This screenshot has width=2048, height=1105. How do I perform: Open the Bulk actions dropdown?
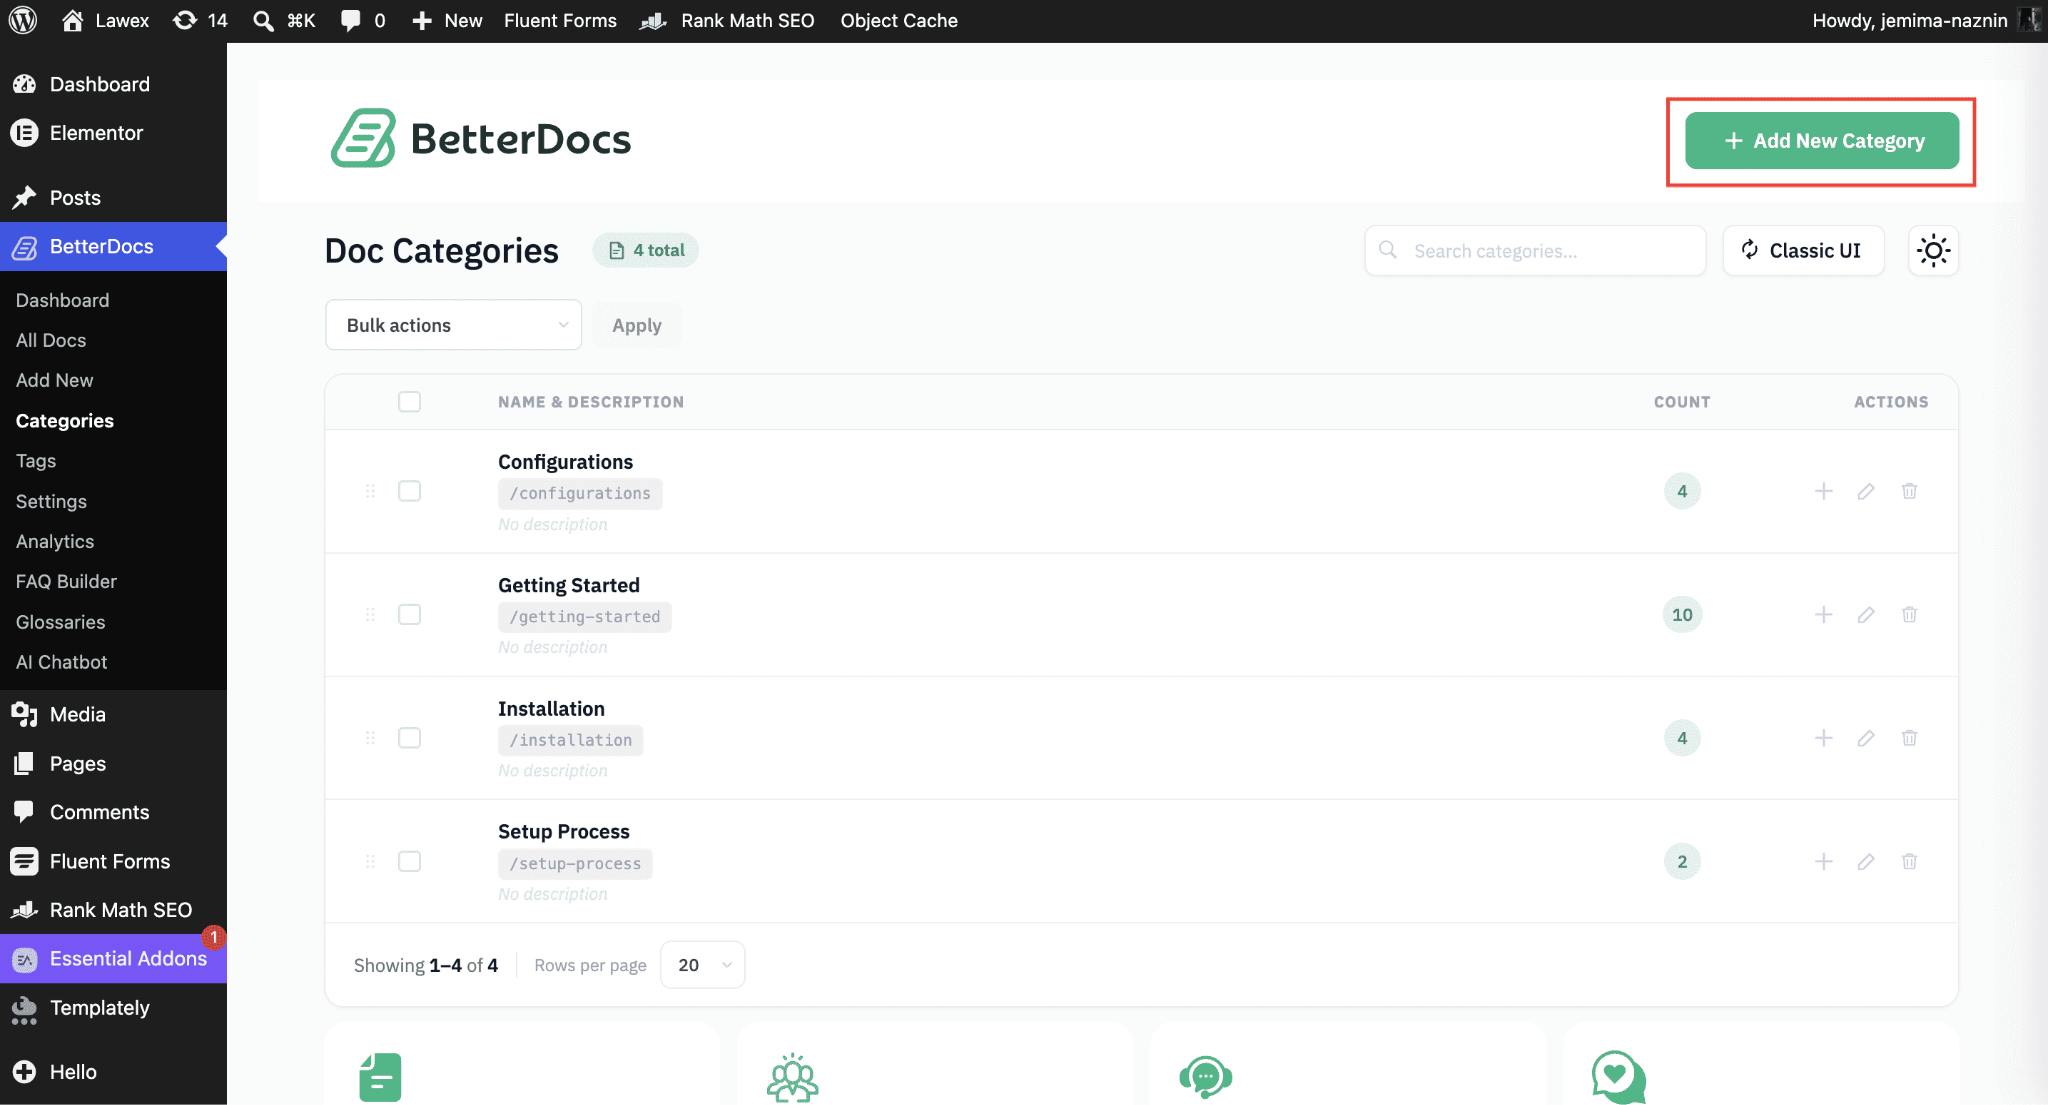coord(453,325)
